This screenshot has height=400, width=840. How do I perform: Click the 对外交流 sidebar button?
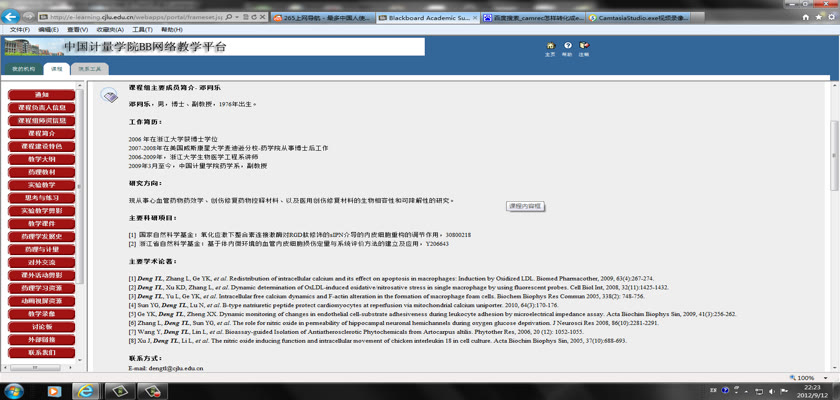click(41, 262)
